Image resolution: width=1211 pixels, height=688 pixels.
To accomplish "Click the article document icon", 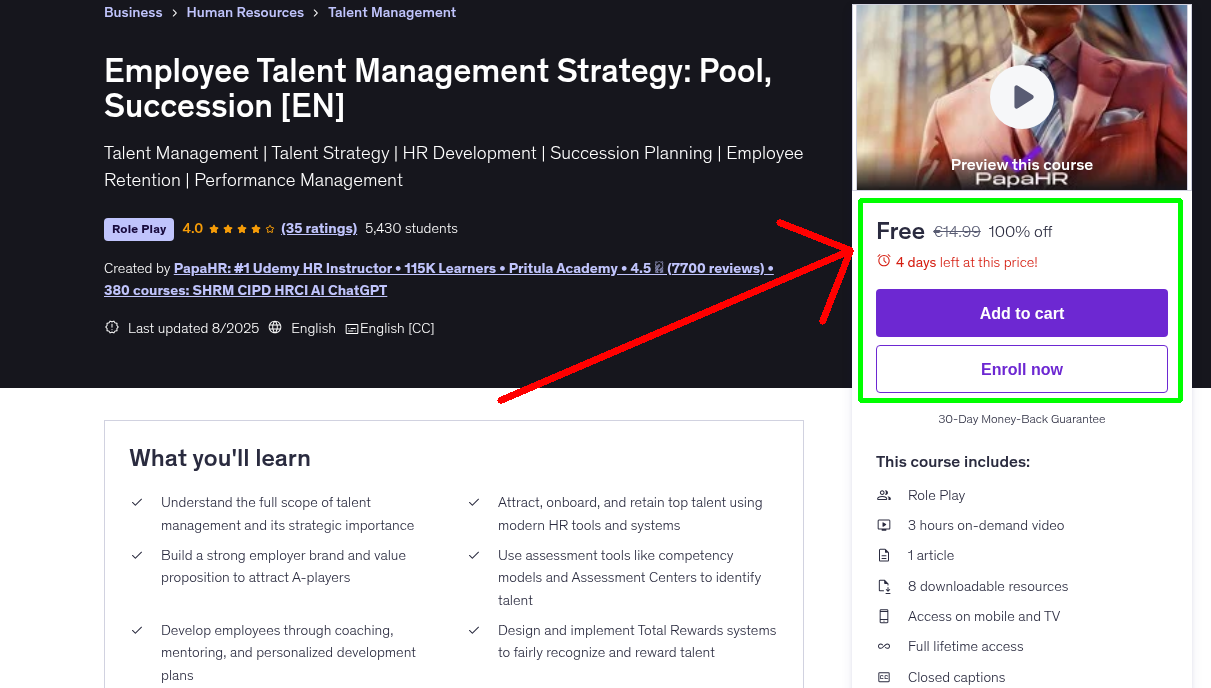I will pyautogui.click(x=884, y=555).
